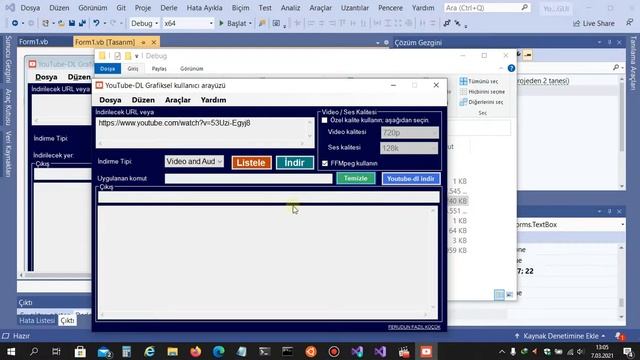Click the Save icon in VS toolbar
640x360 pixels.
pyautogui.click(x=72, y=23)
